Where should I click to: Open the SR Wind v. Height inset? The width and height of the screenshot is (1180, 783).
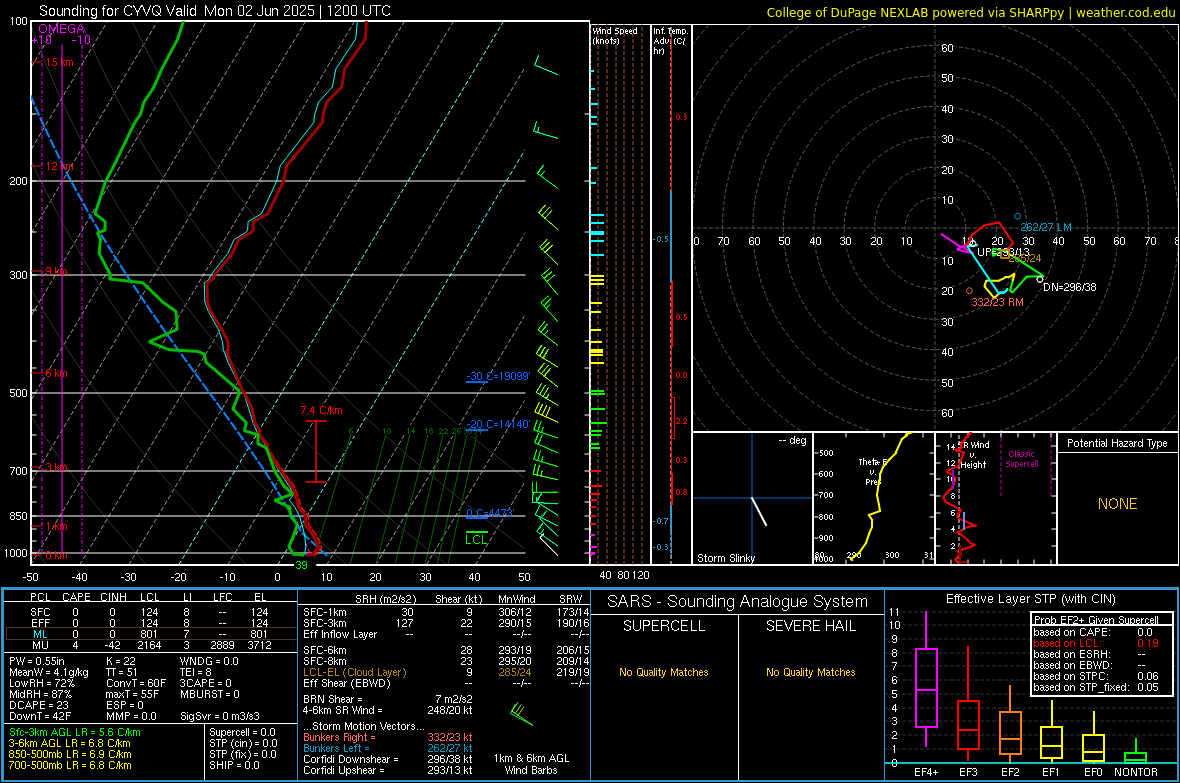coord(996,498)
